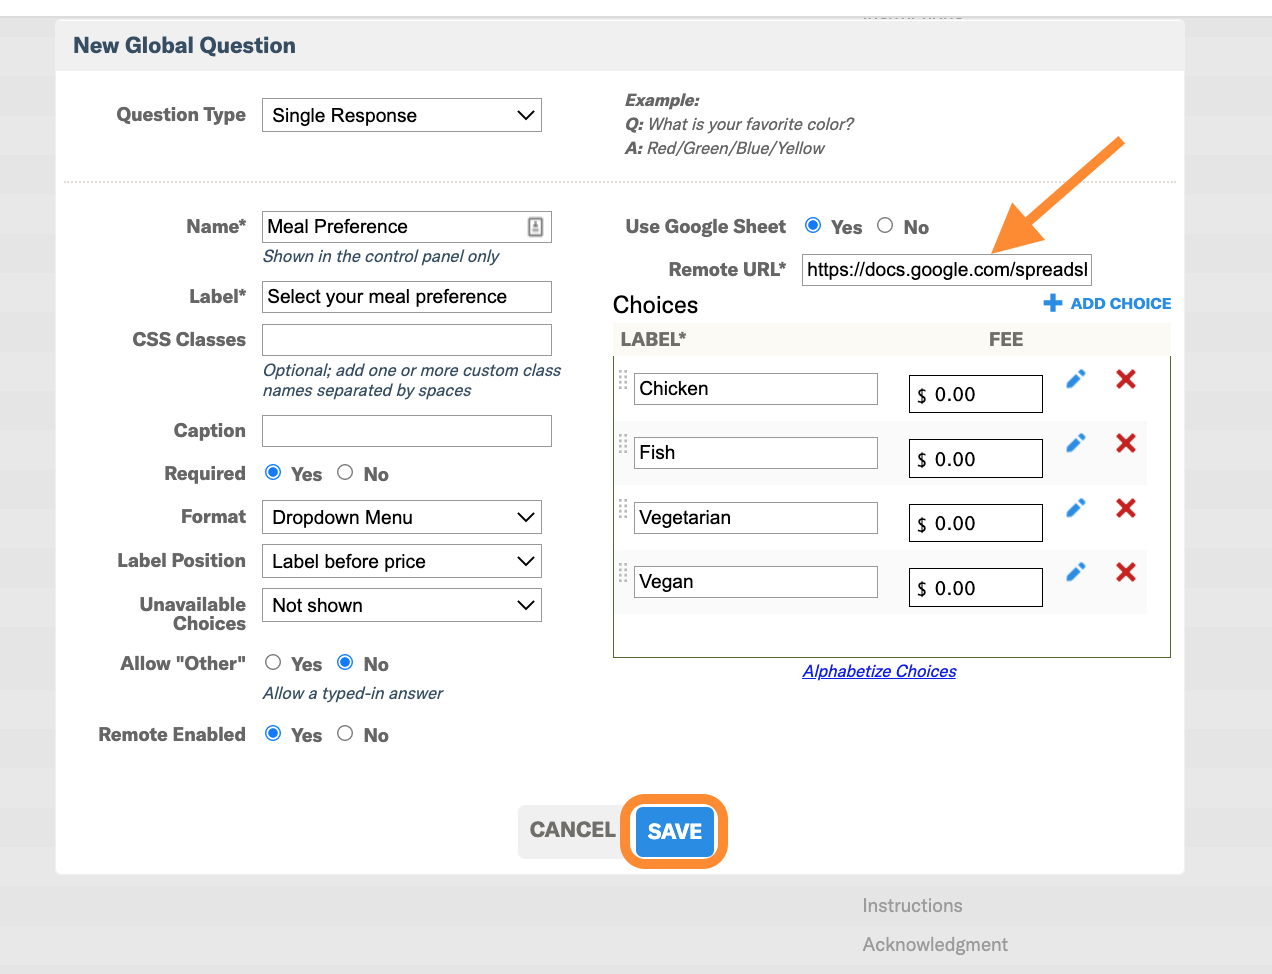This screenshot has width=1272, height=974.
Task: Click the SAVE button
Action: 675,831
